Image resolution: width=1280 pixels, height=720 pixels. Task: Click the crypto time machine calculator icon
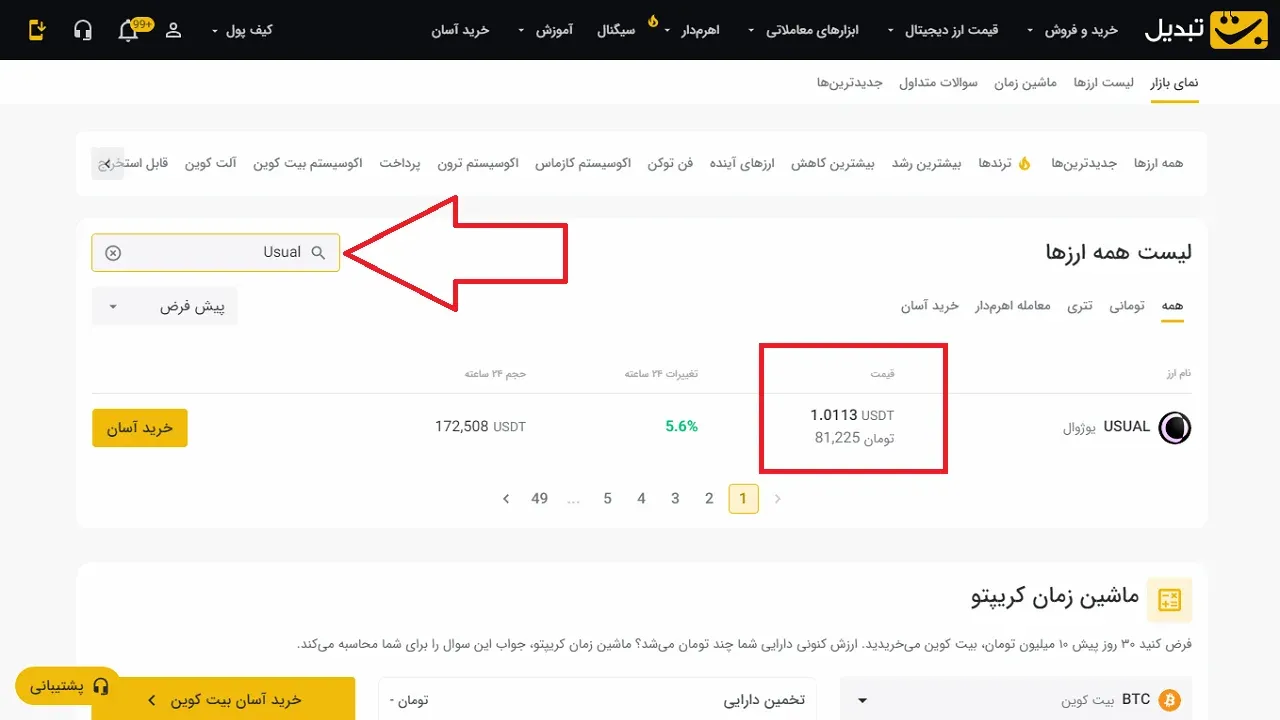pos(1169,600)
